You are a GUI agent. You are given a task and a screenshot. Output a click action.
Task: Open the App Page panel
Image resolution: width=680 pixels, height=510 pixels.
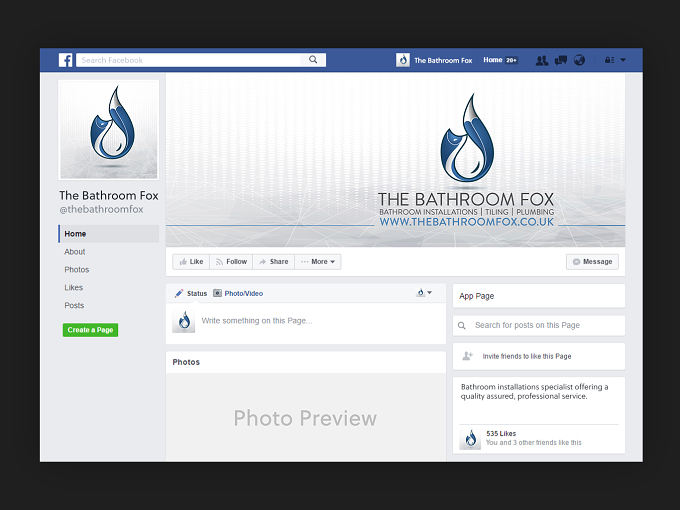[x=539, y=296]
